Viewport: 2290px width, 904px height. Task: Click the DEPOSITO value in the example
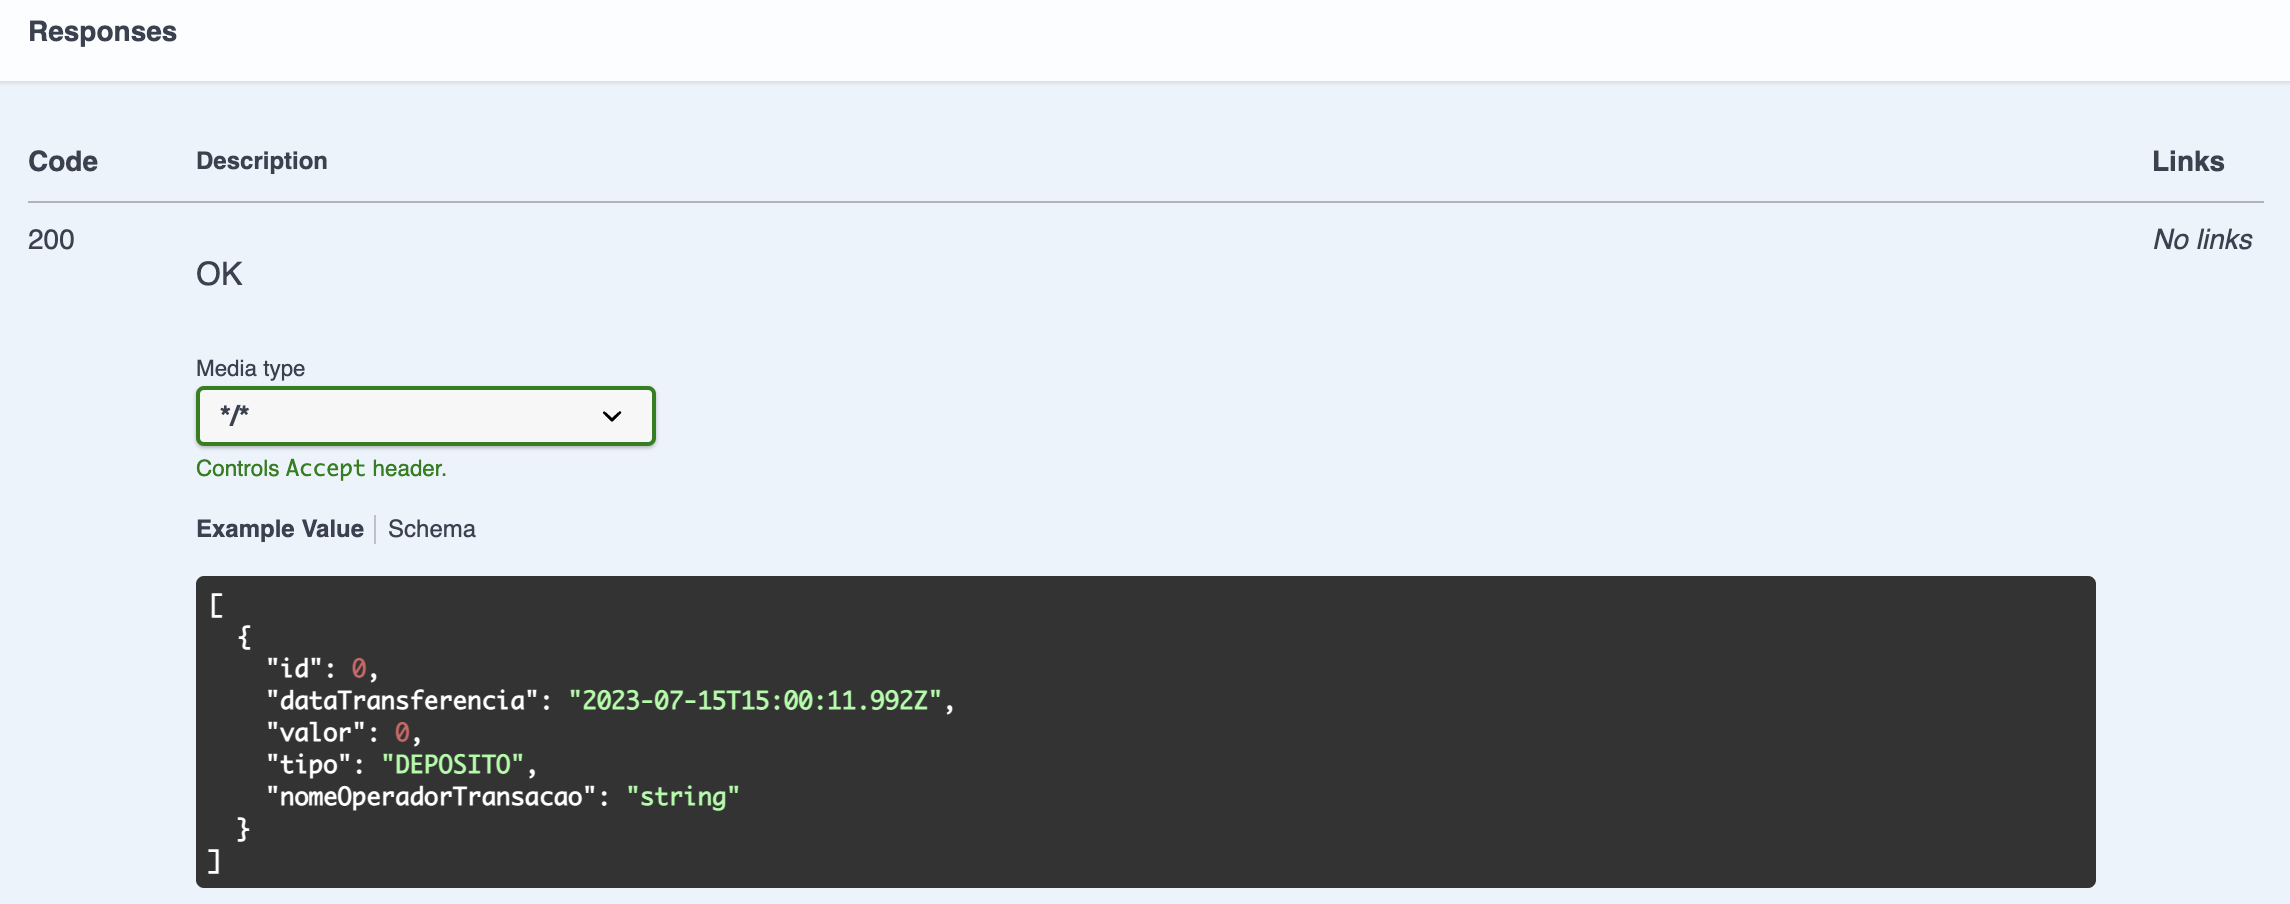[452, 764]
